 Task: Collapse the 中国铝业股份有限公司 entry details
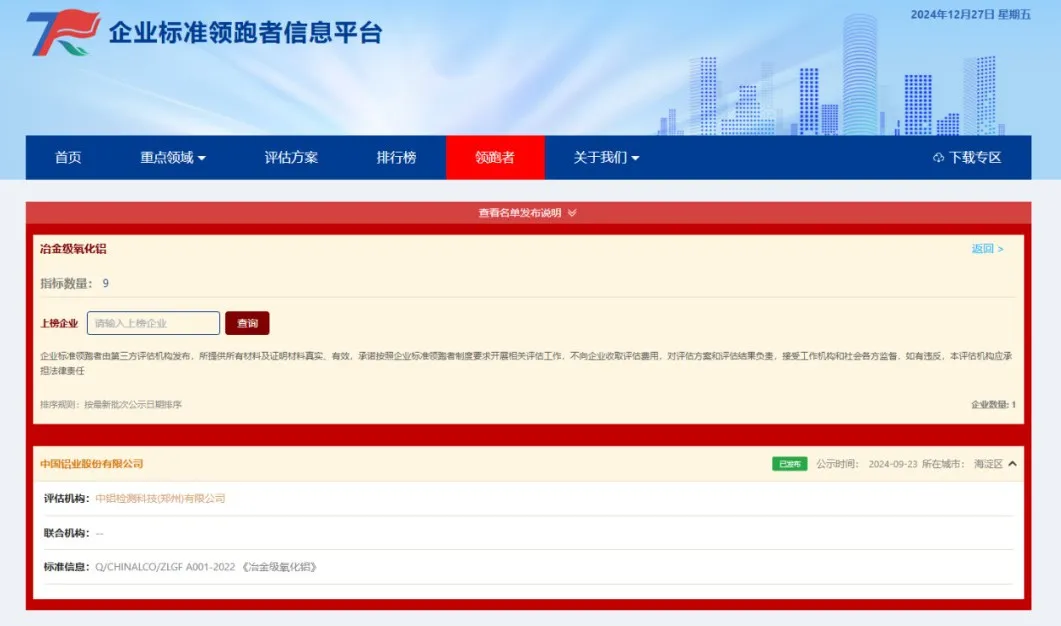(x=1012, y=463)
